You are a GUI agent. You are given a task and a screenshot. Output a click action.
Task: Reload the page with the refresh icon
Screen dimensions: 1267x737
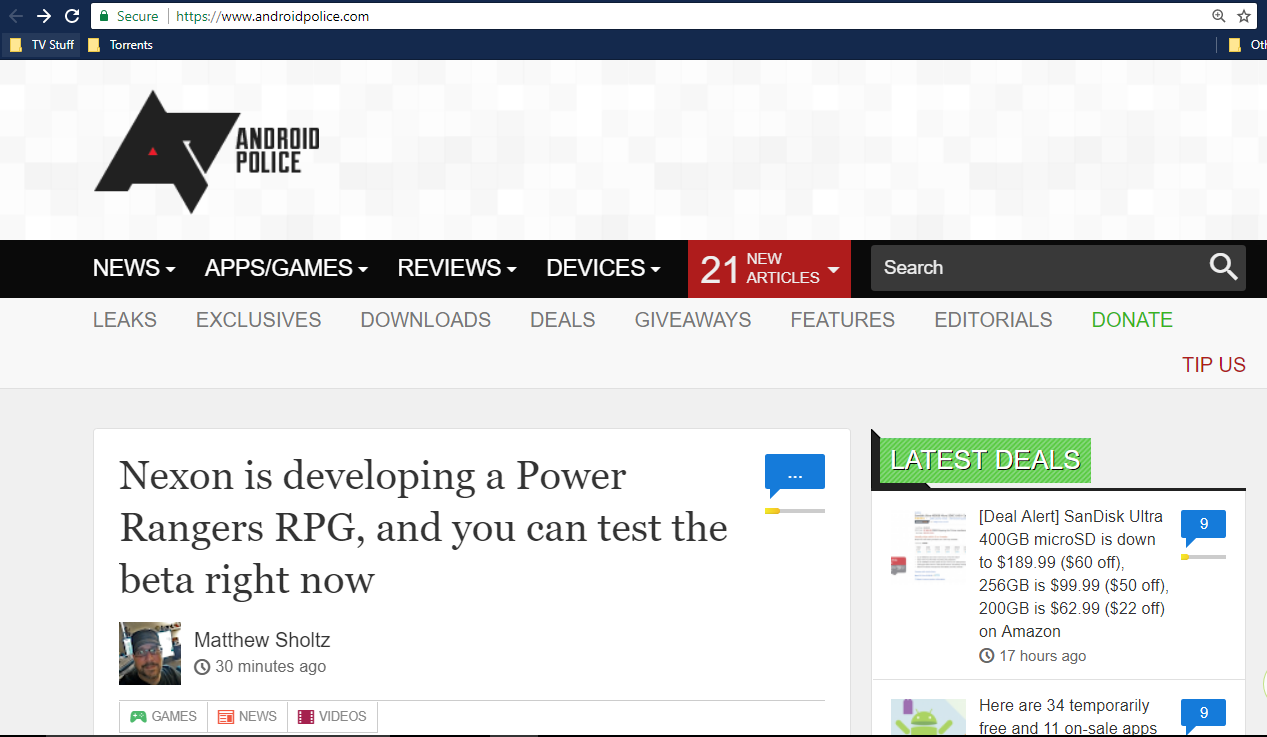(72, 16)
